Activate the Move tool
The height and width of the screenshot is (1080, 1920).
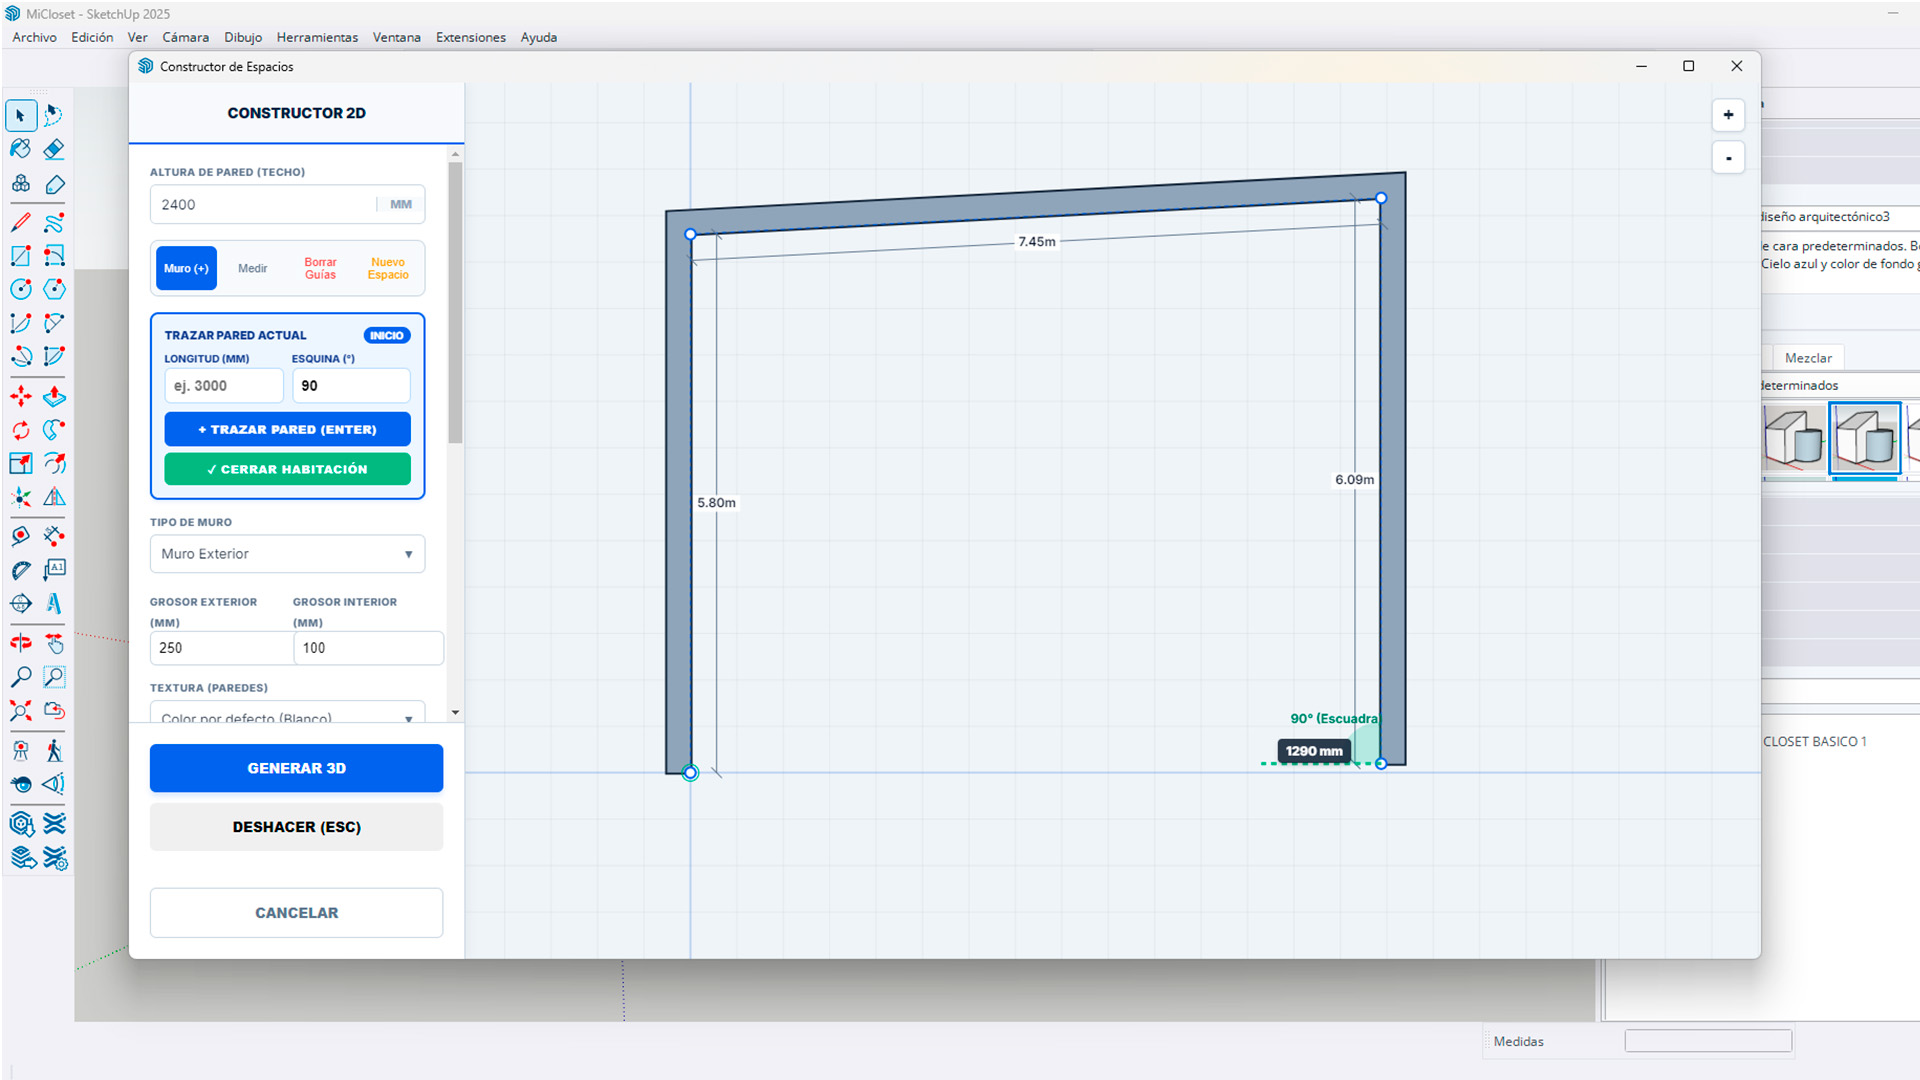(x=21, y=396)
